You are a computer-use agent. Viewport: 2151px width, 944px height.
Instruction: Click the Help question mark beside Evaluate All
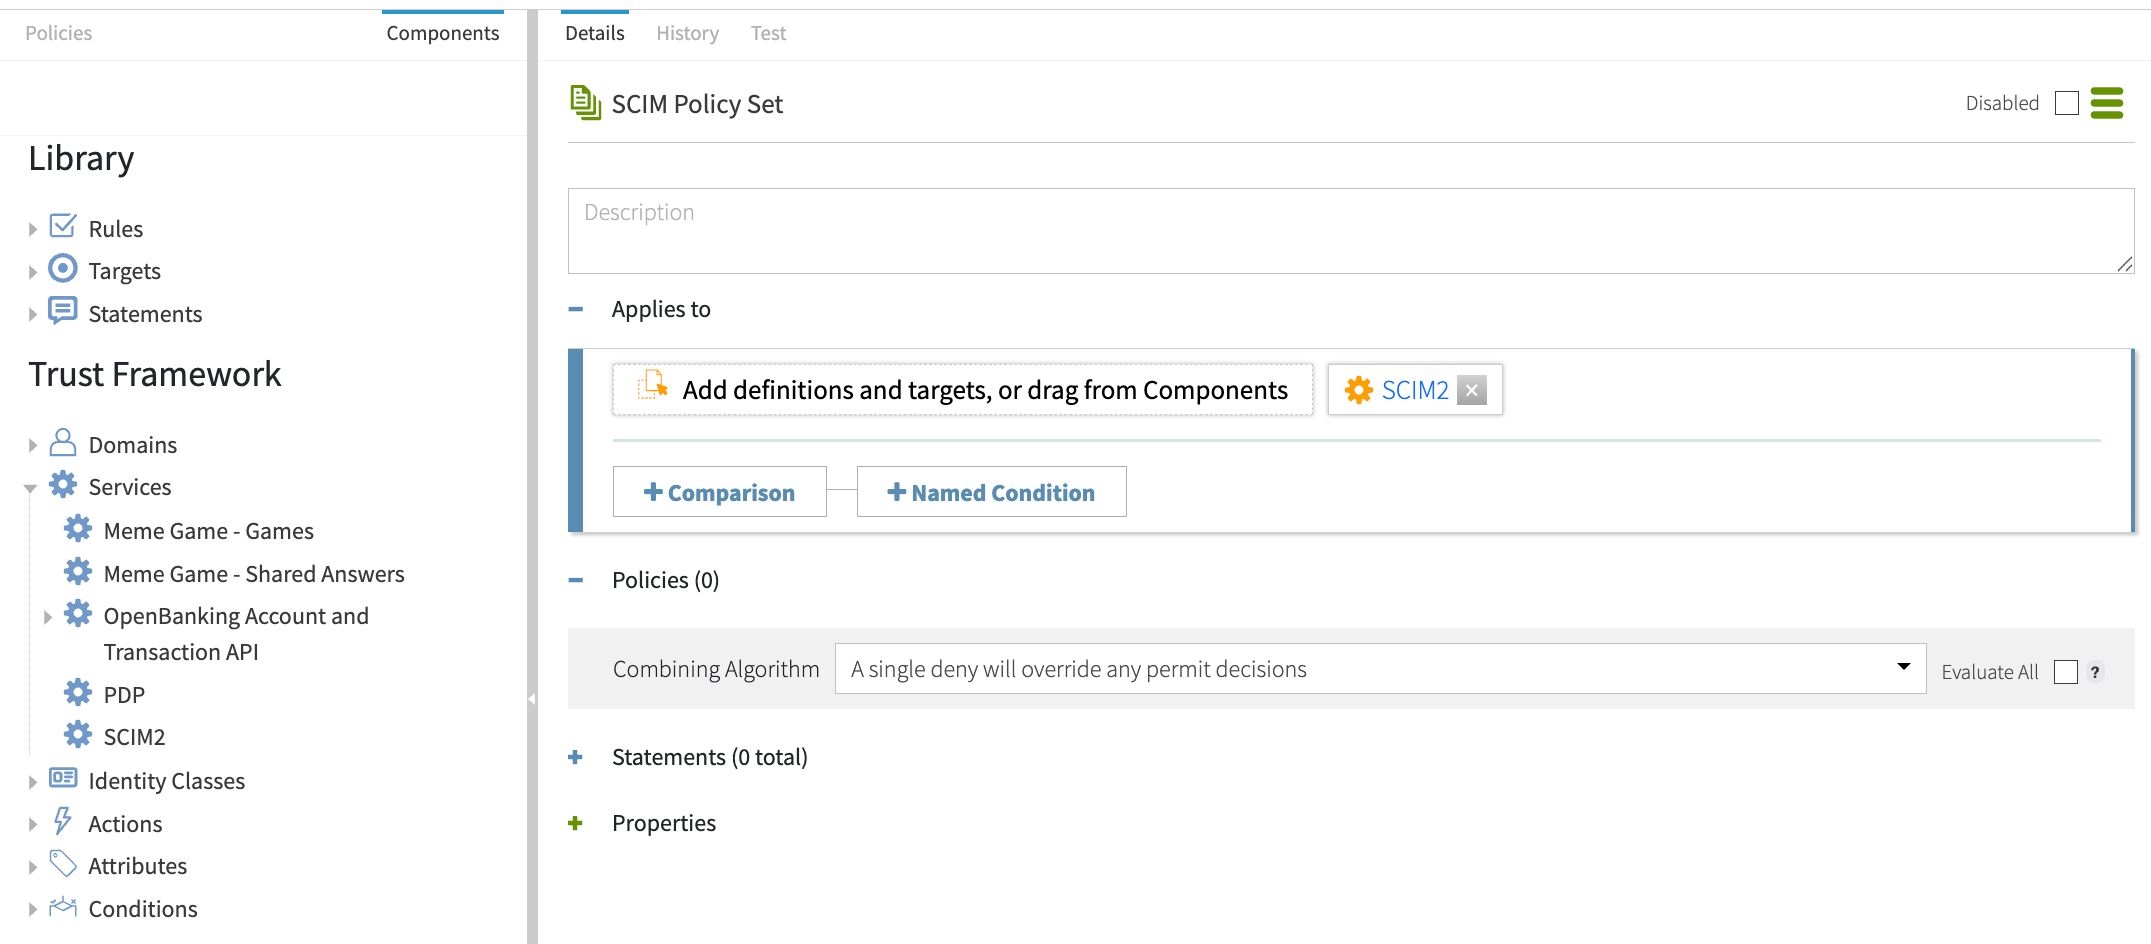pyautogui.click(x=2095, y=672)
